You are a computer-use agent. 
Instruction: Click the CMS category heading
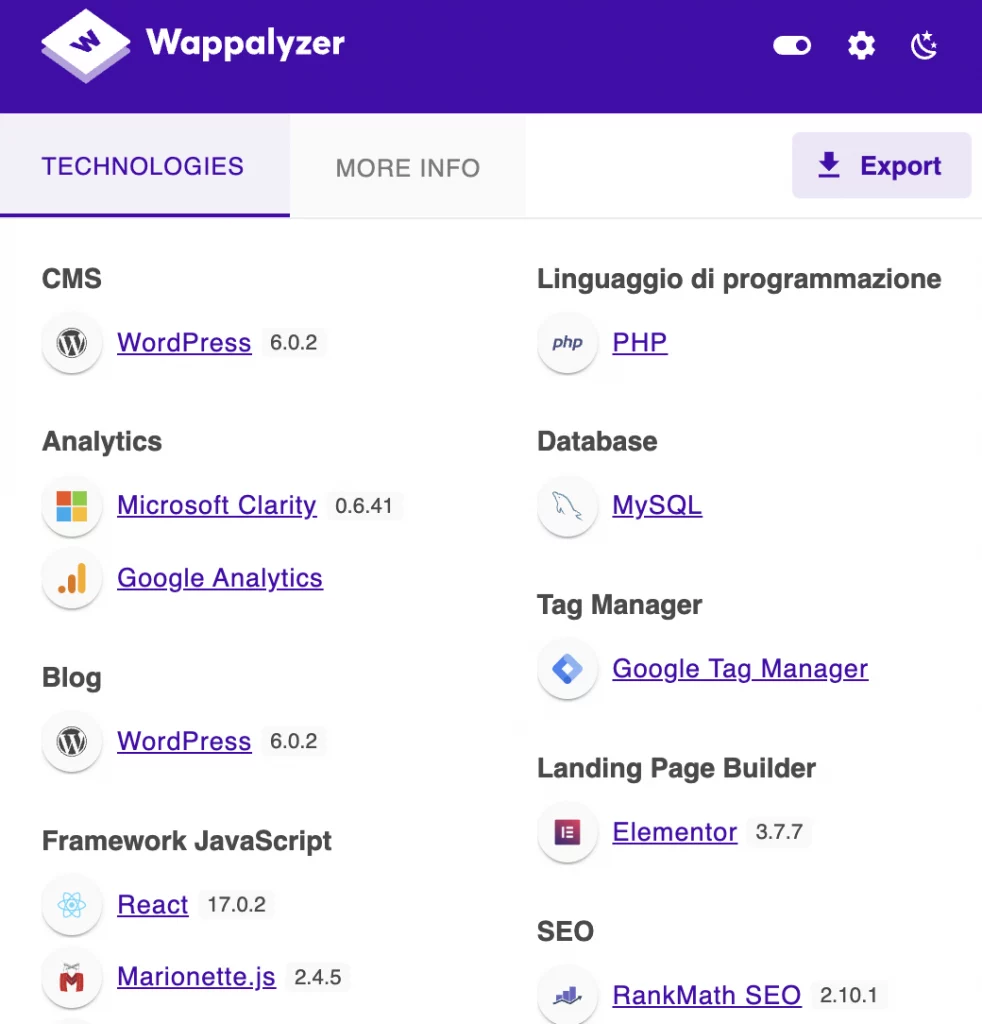tap(72, 279)
